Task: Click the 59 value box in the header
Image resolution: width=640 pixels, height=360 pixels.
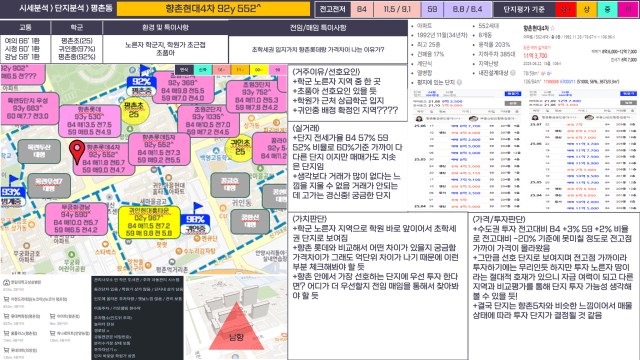Action: point(432,9)
